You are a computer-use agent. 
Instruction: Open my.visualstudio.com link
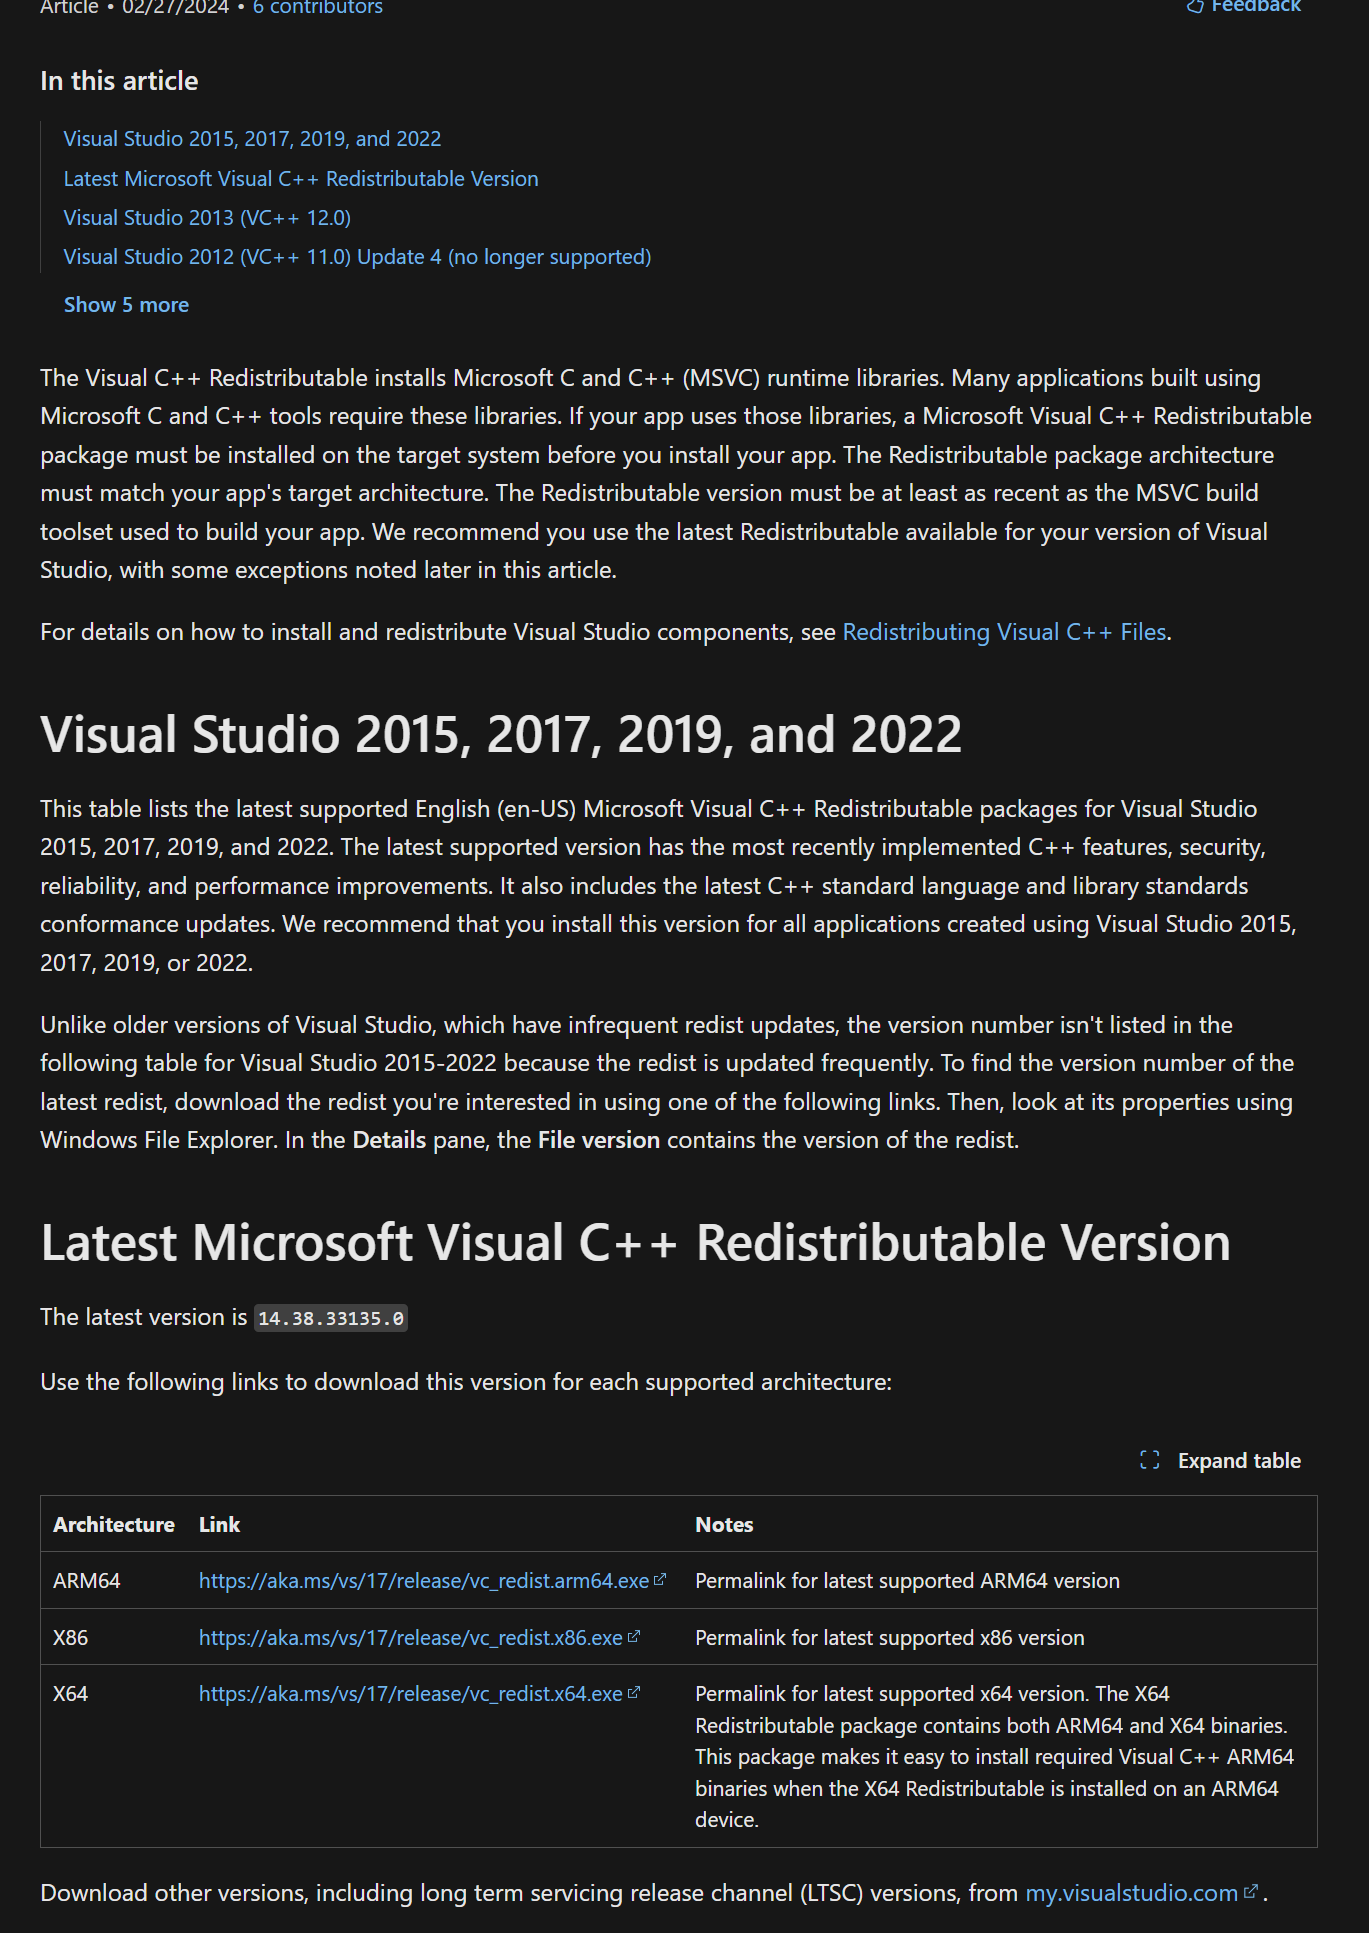tap(1132, 1893)
